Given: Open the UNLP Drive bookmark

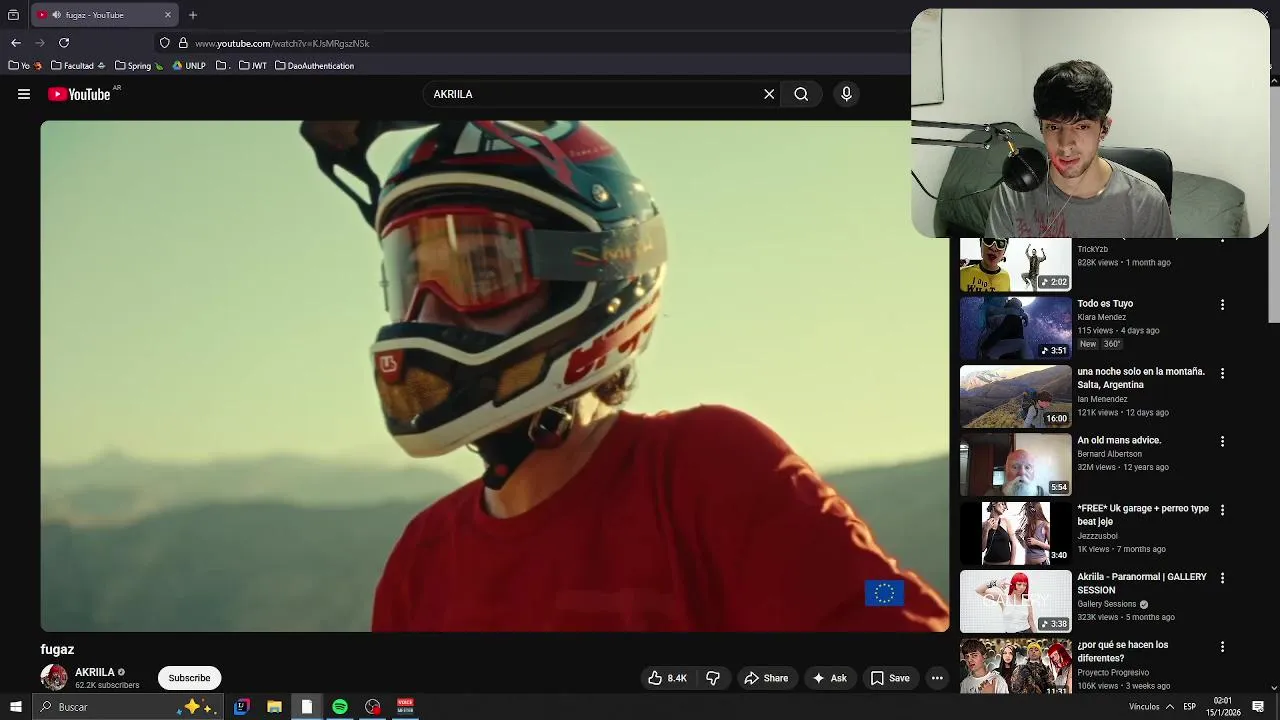Looking at the screenshot, I should point(189,66).
